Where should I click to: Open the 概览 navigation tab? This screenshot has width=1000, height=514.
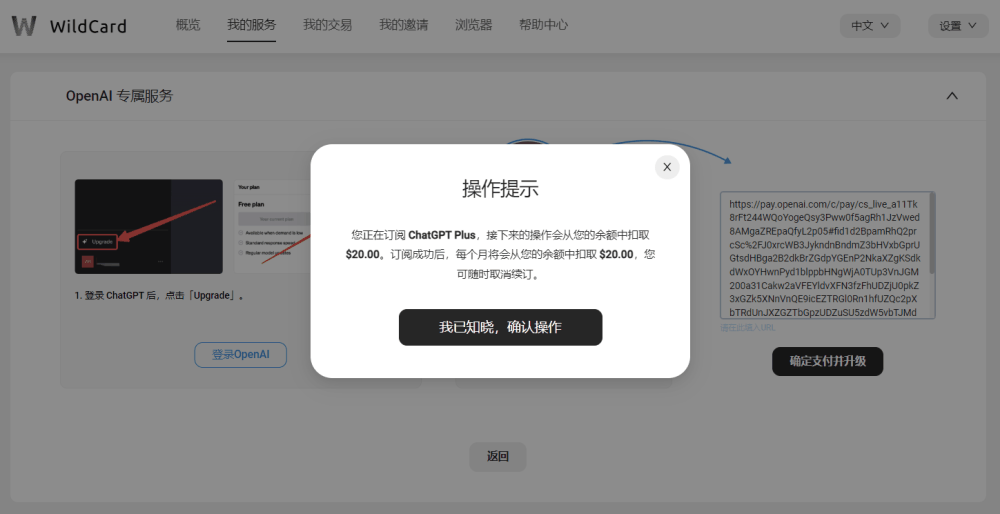(188, 25)
